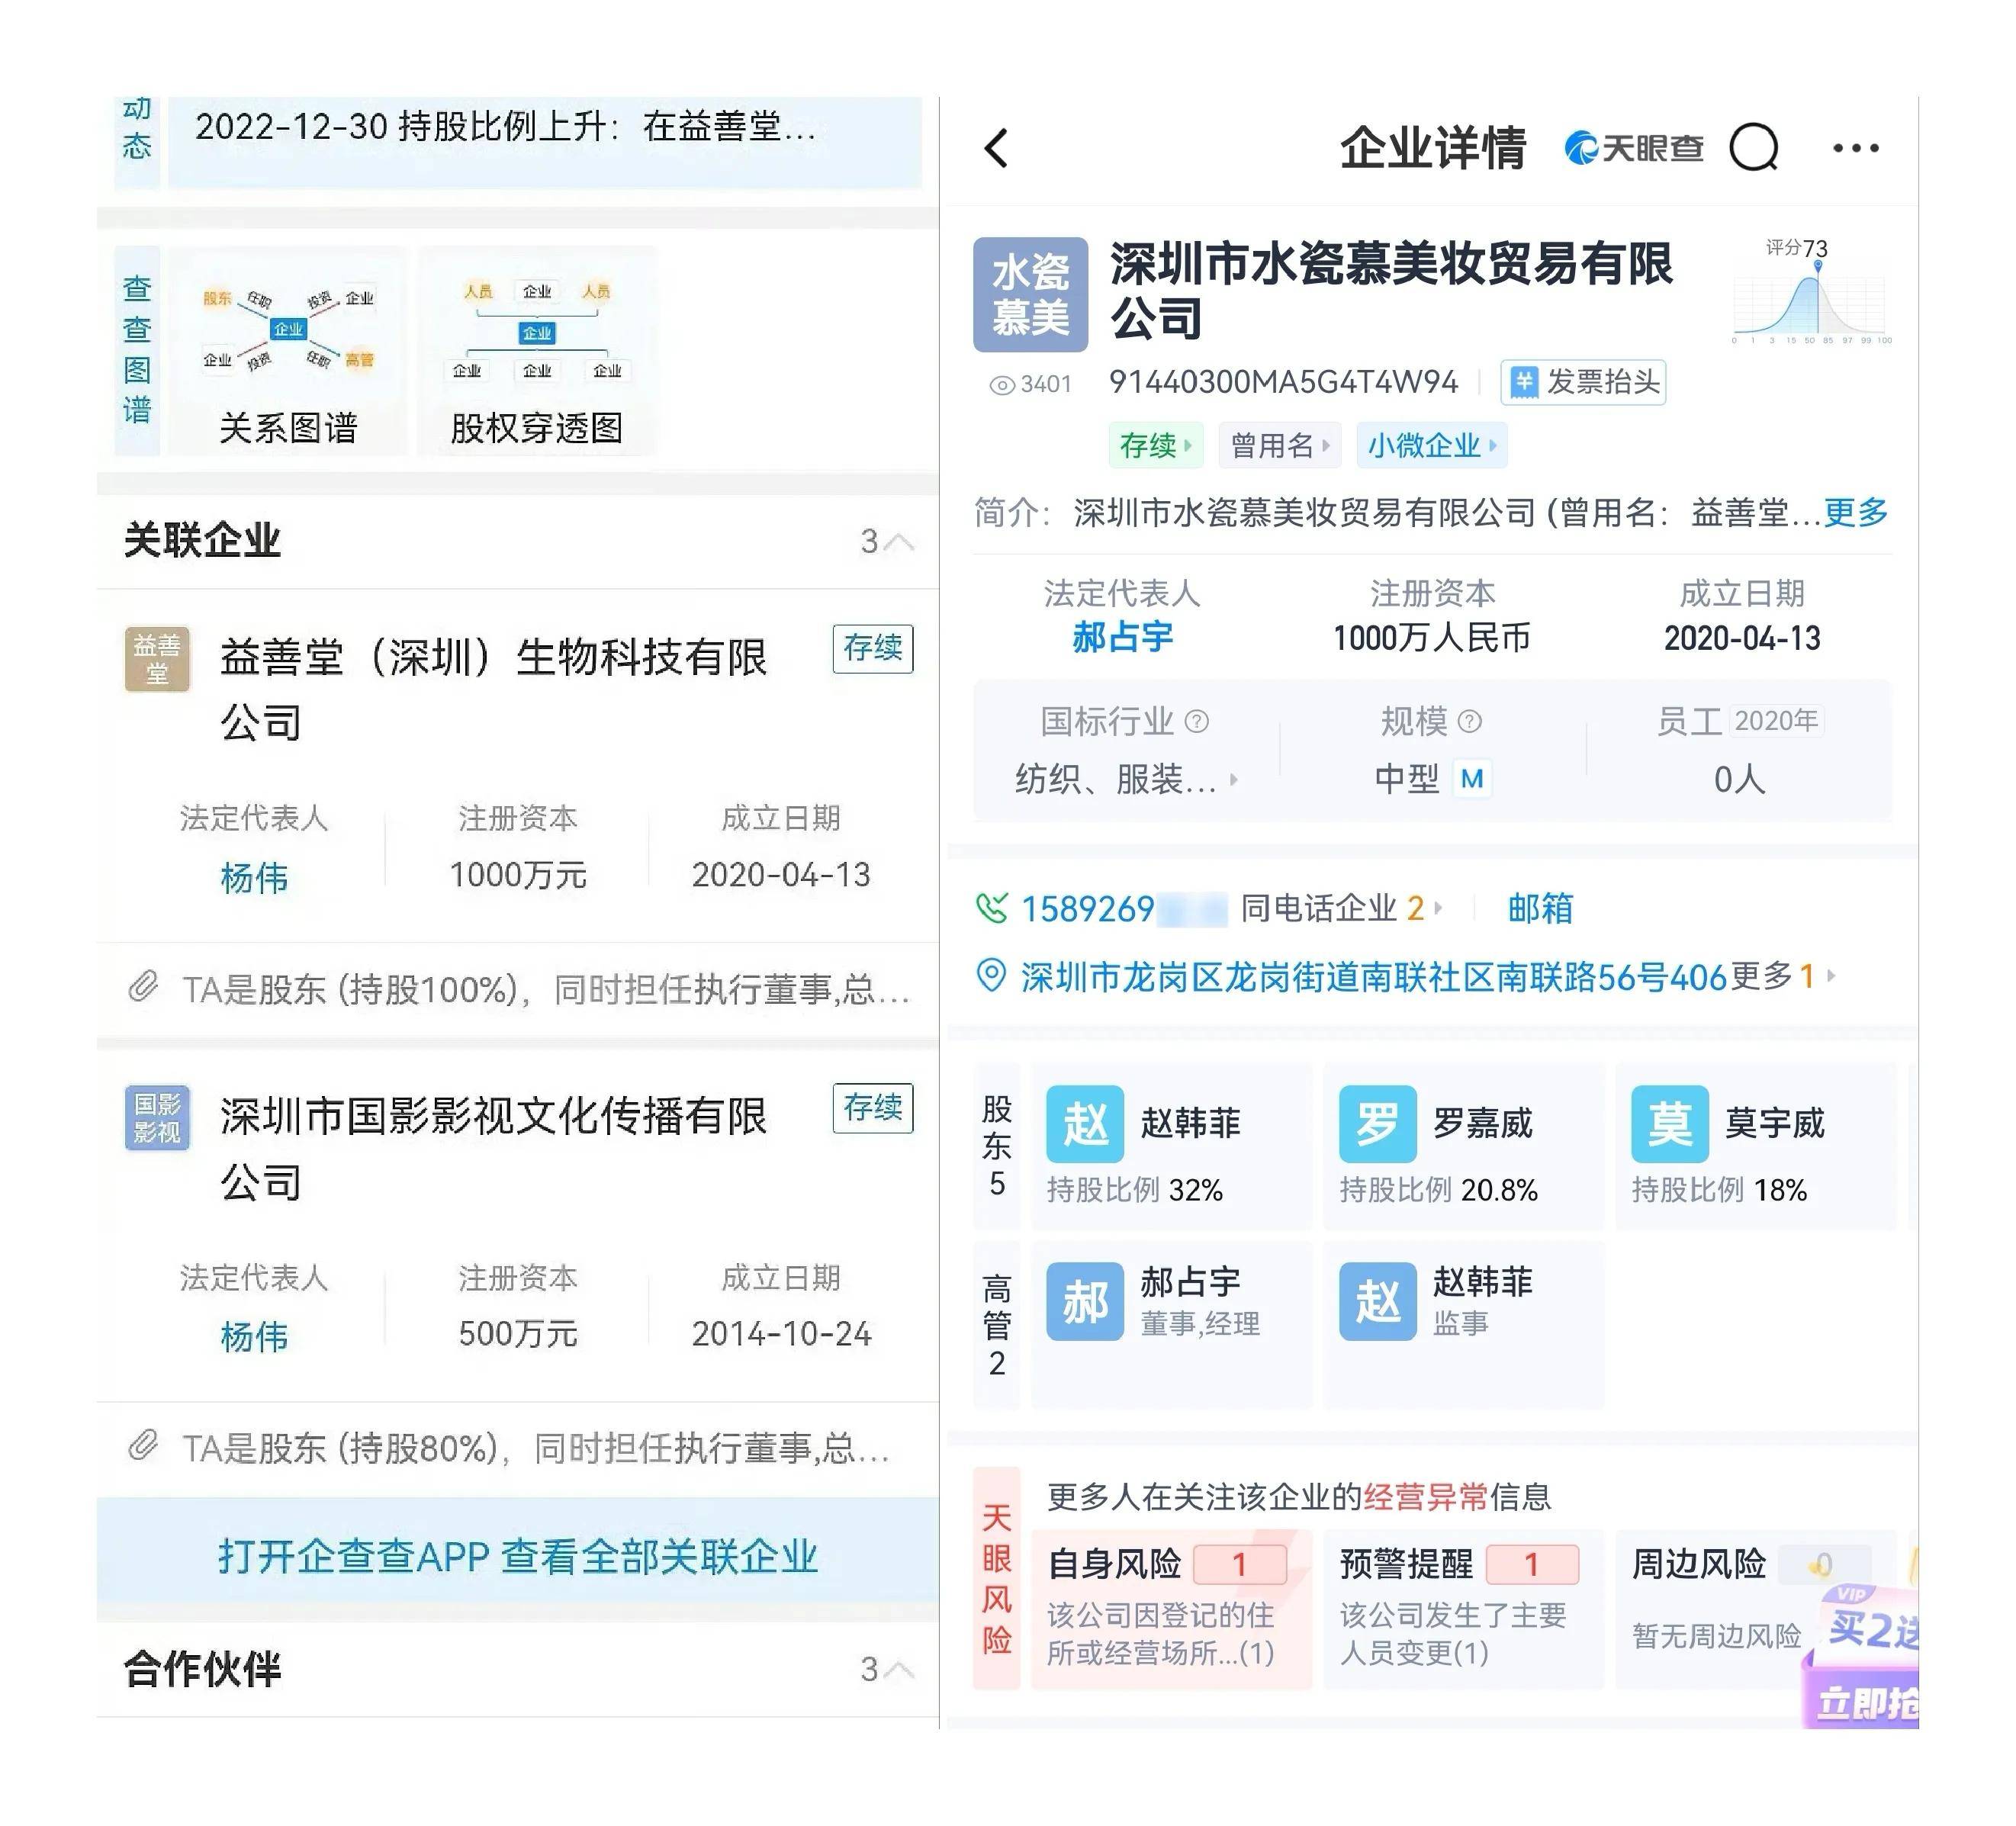Tap the 股东 5 section label
2016x1826 pixels.
pos(997,1145)
